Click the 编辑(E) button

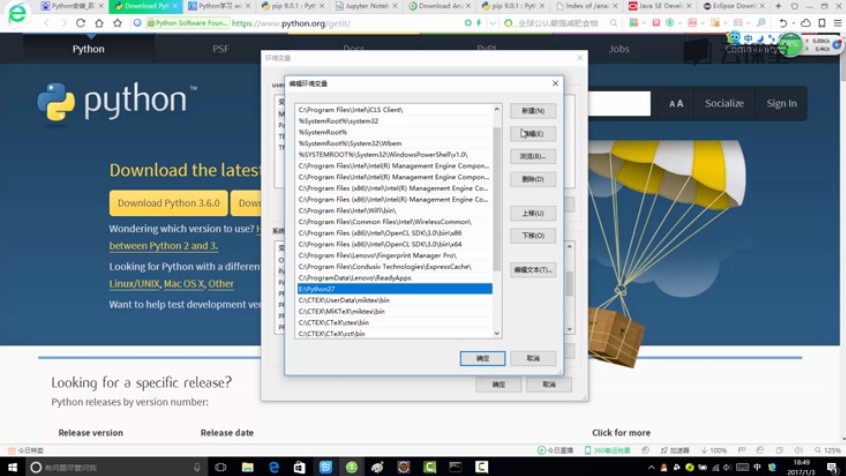click(x=533, y=133)
